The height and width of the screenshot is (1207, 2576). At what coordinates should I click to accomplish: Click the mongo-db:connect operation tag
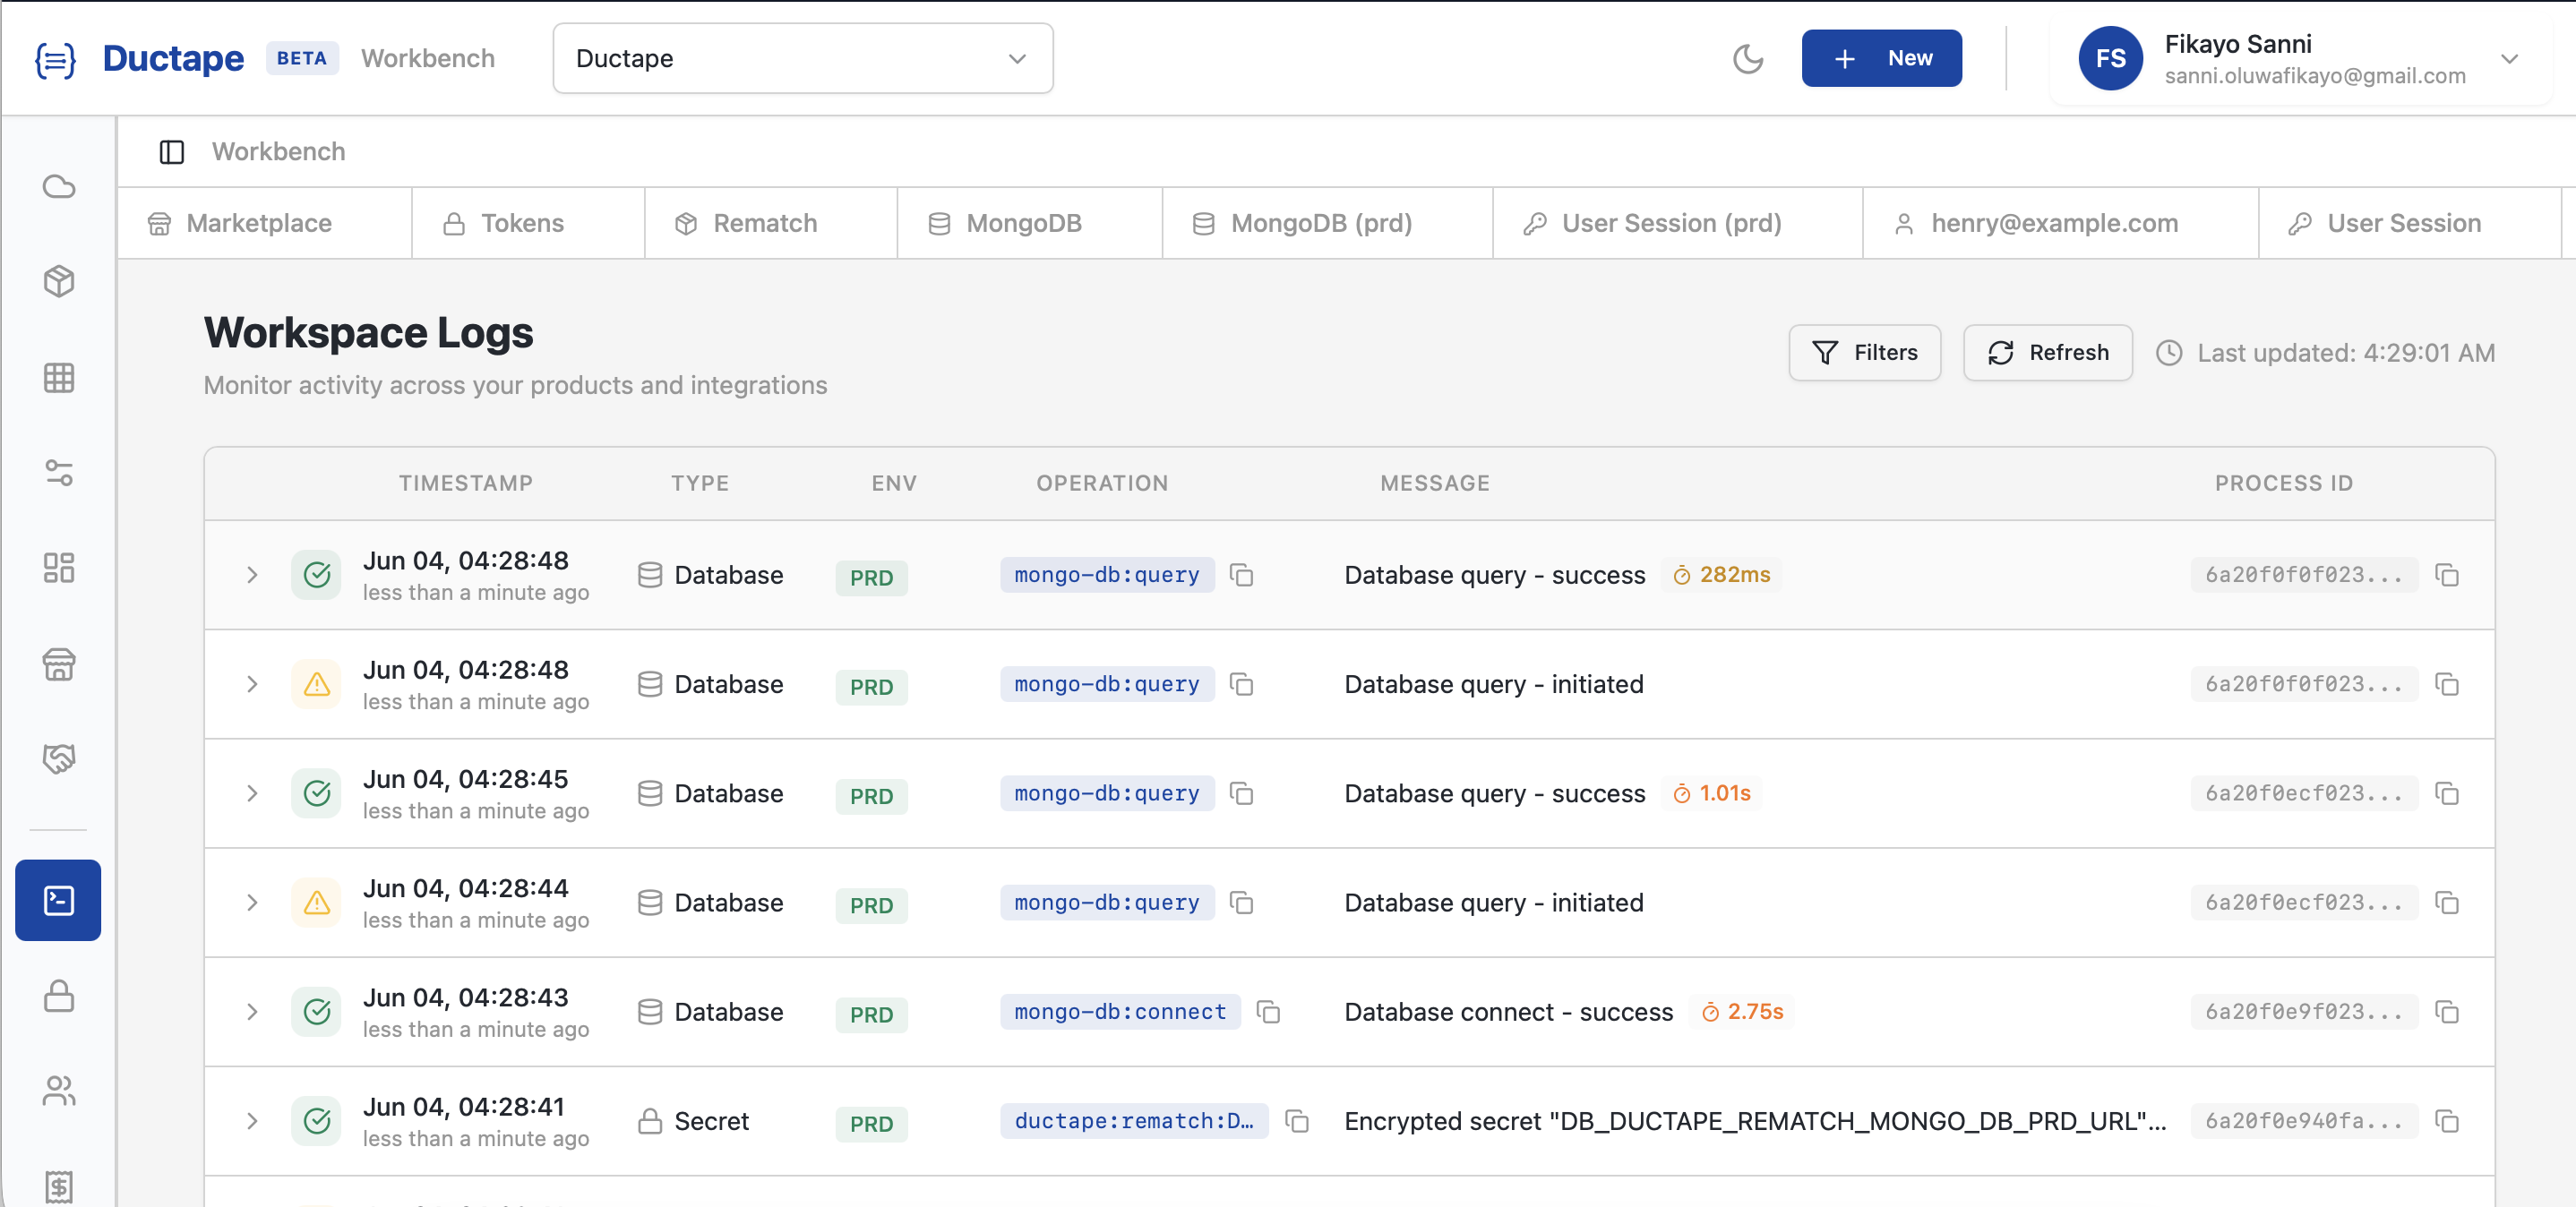click(1120, 1012)
